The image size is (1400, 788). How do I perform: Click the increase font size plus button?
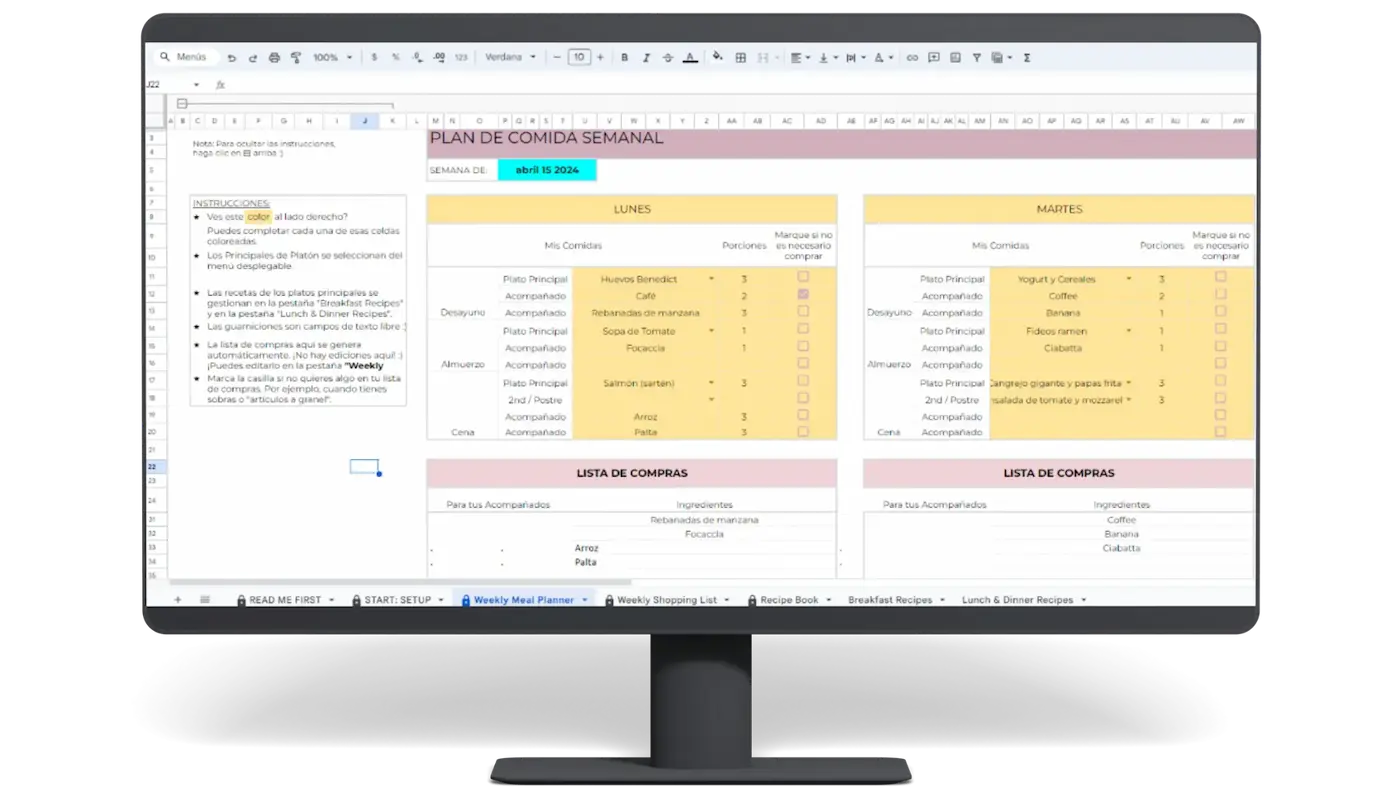coord(600,58)
